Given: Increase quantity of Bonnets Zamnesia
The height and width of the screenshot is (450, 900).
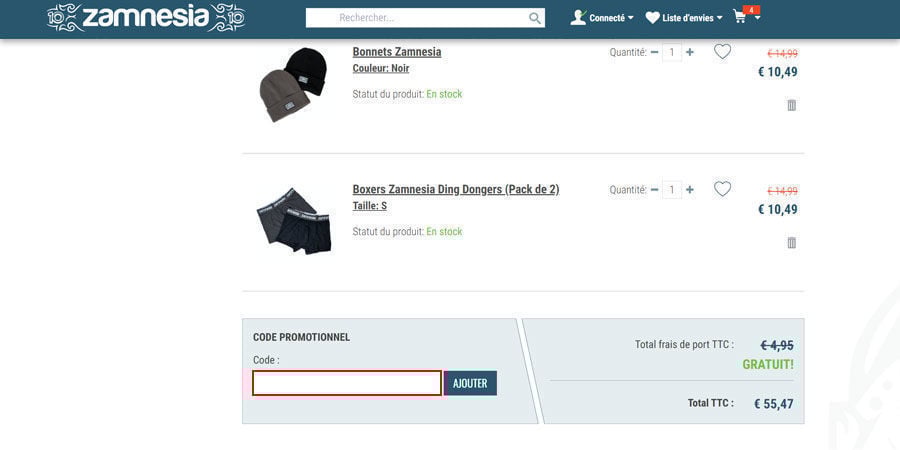Looking at the screenshot, I should pyautogui.click(x=689, y=52).
